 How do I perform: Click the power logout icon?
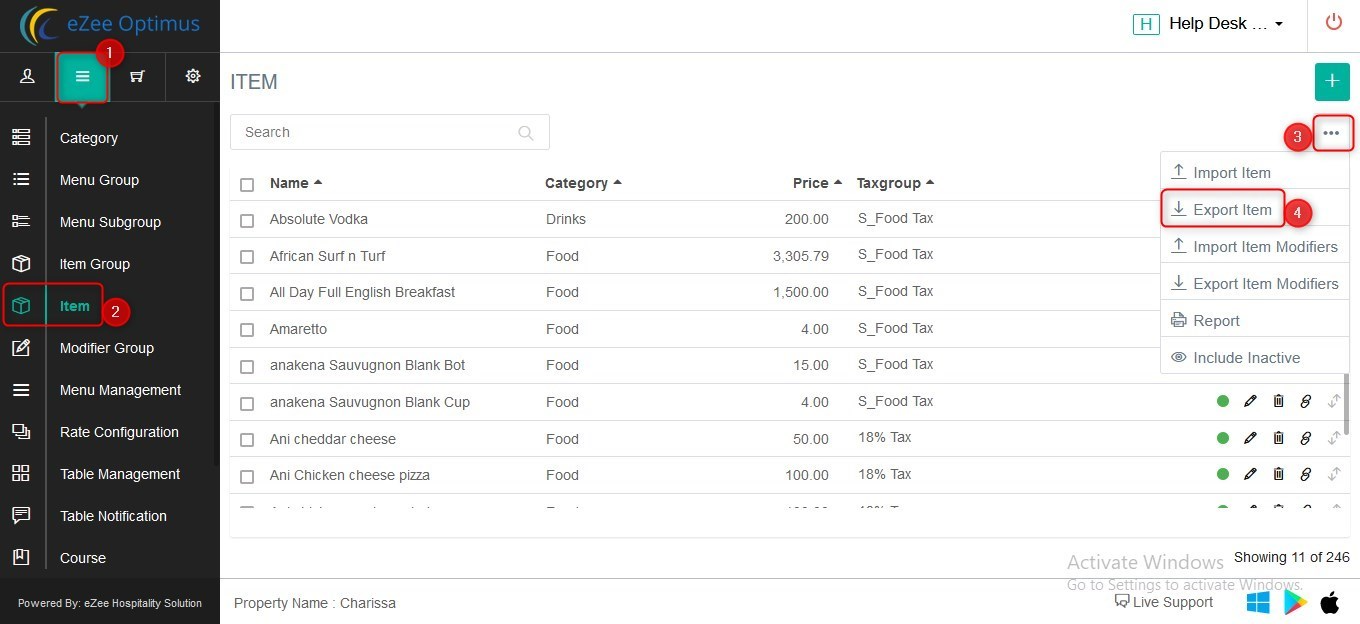1333,23
